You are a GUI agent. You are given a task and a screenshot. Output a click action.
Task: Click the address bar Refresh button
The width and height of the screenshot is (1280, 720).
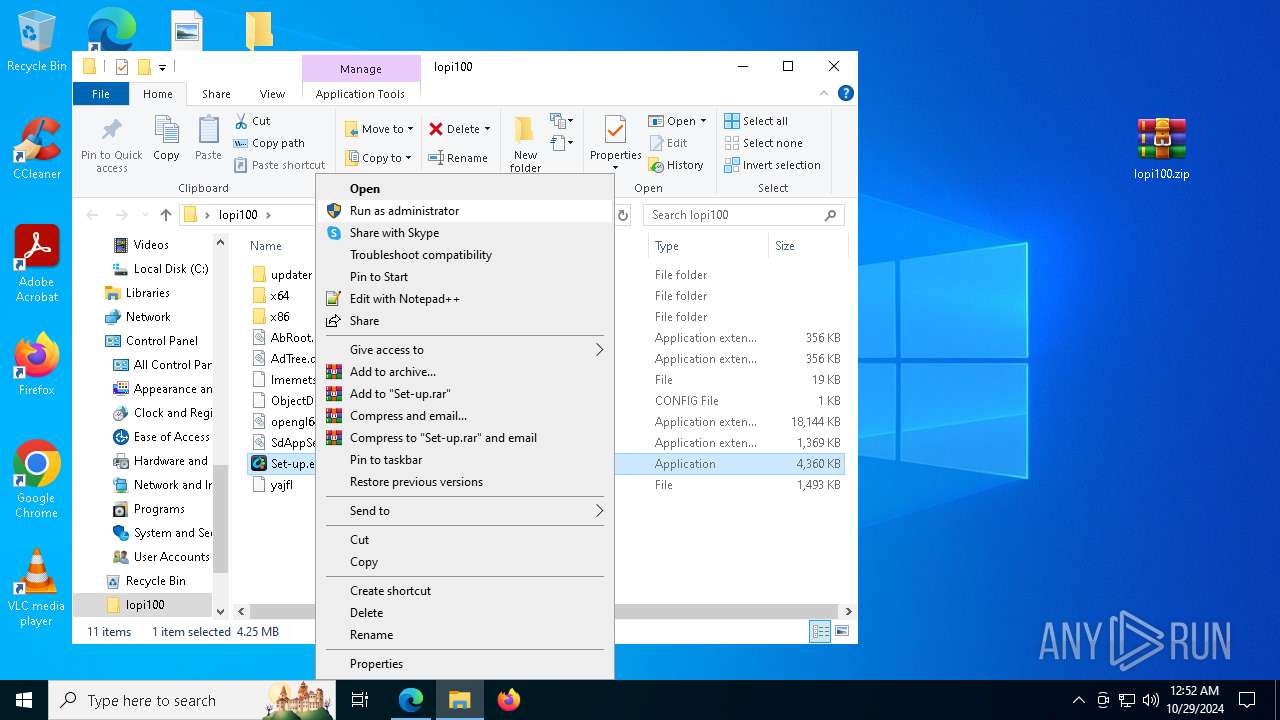click(623, 215)
